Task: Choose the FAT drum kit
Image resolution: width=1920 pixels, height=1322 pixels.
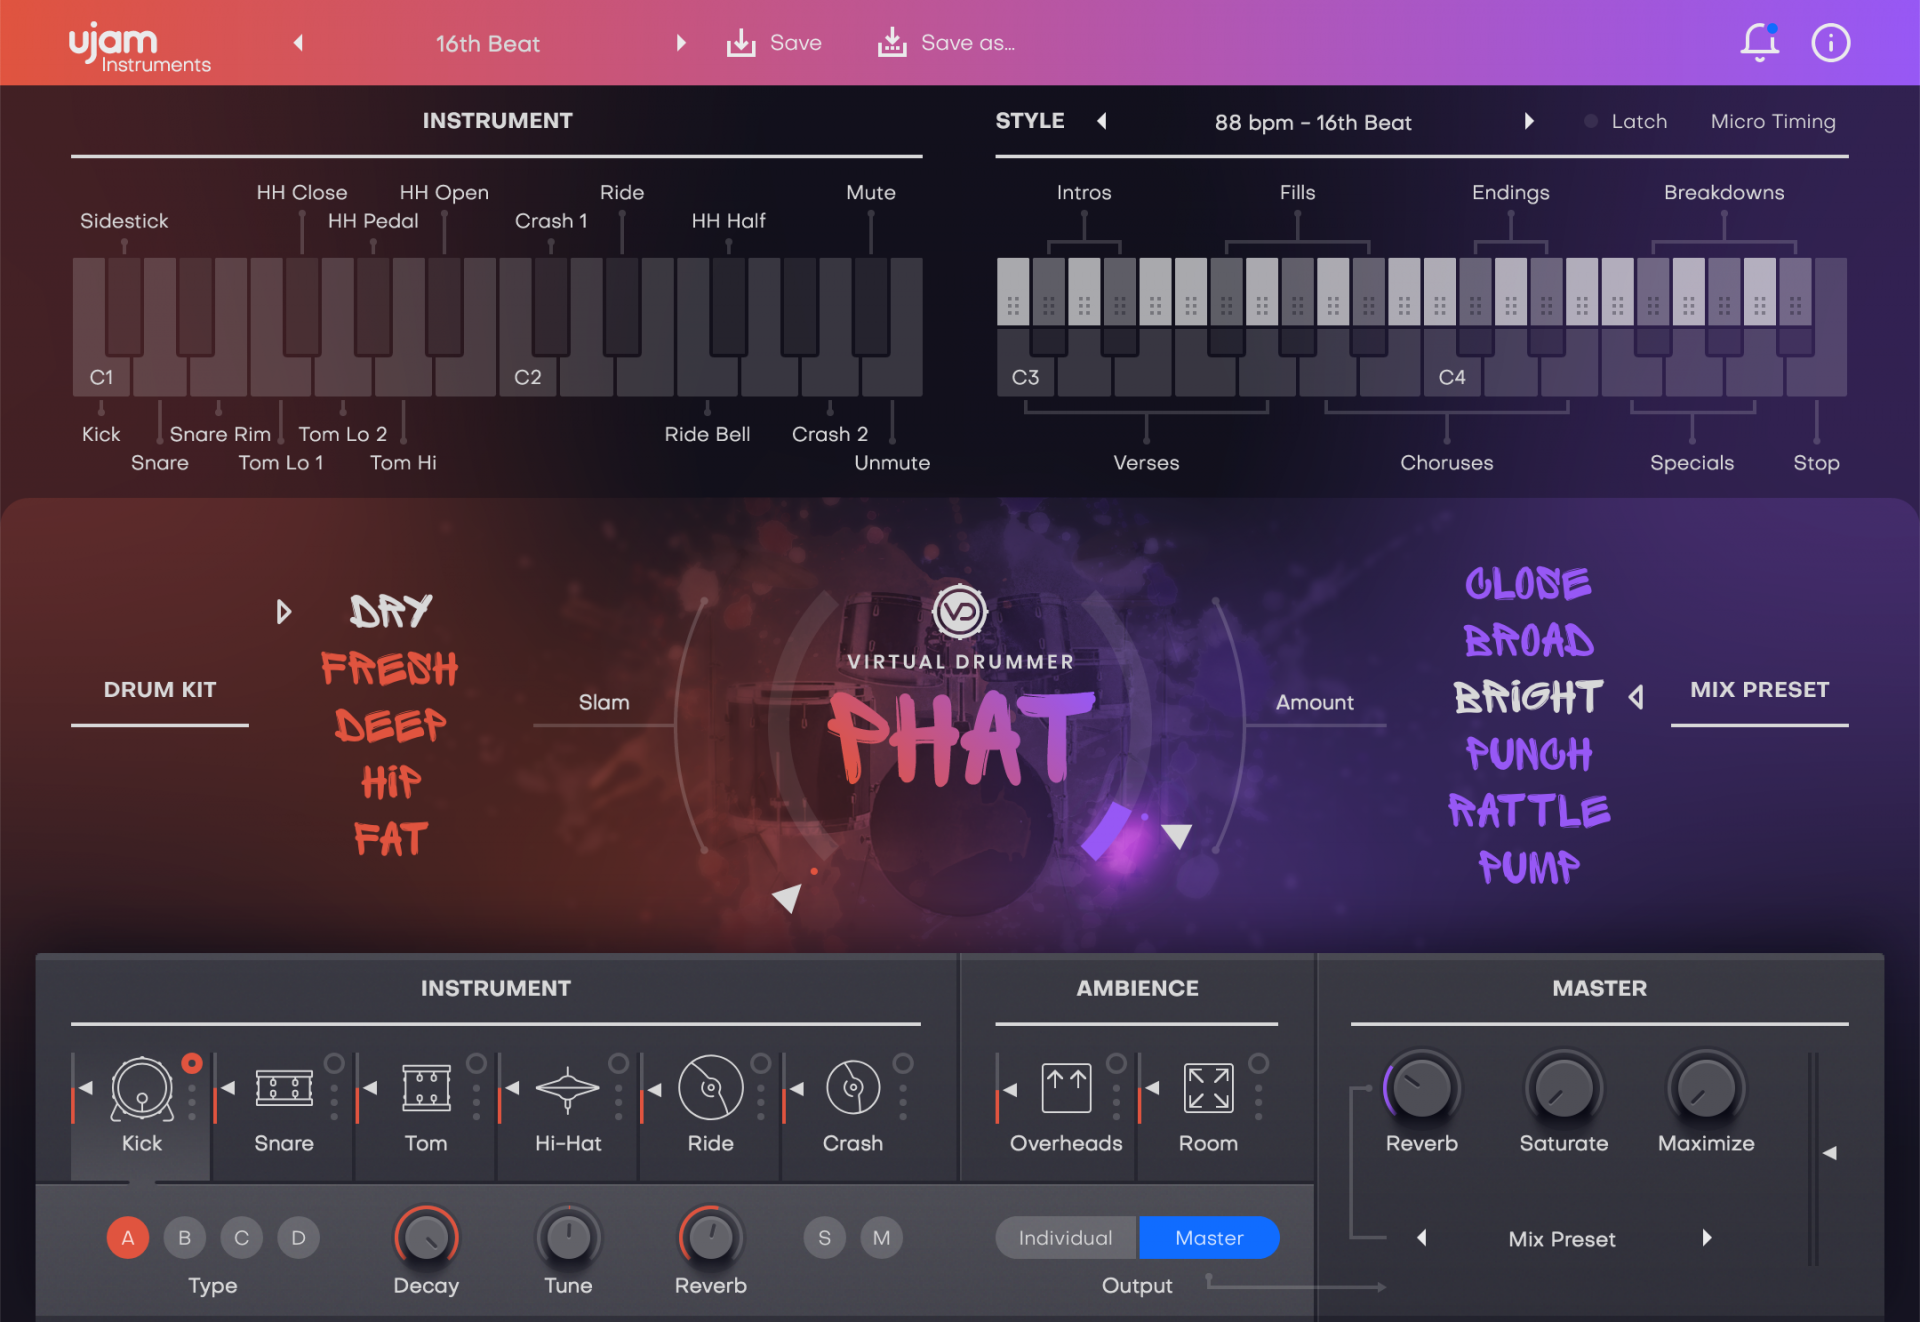Action: click(x=391, y=838)
